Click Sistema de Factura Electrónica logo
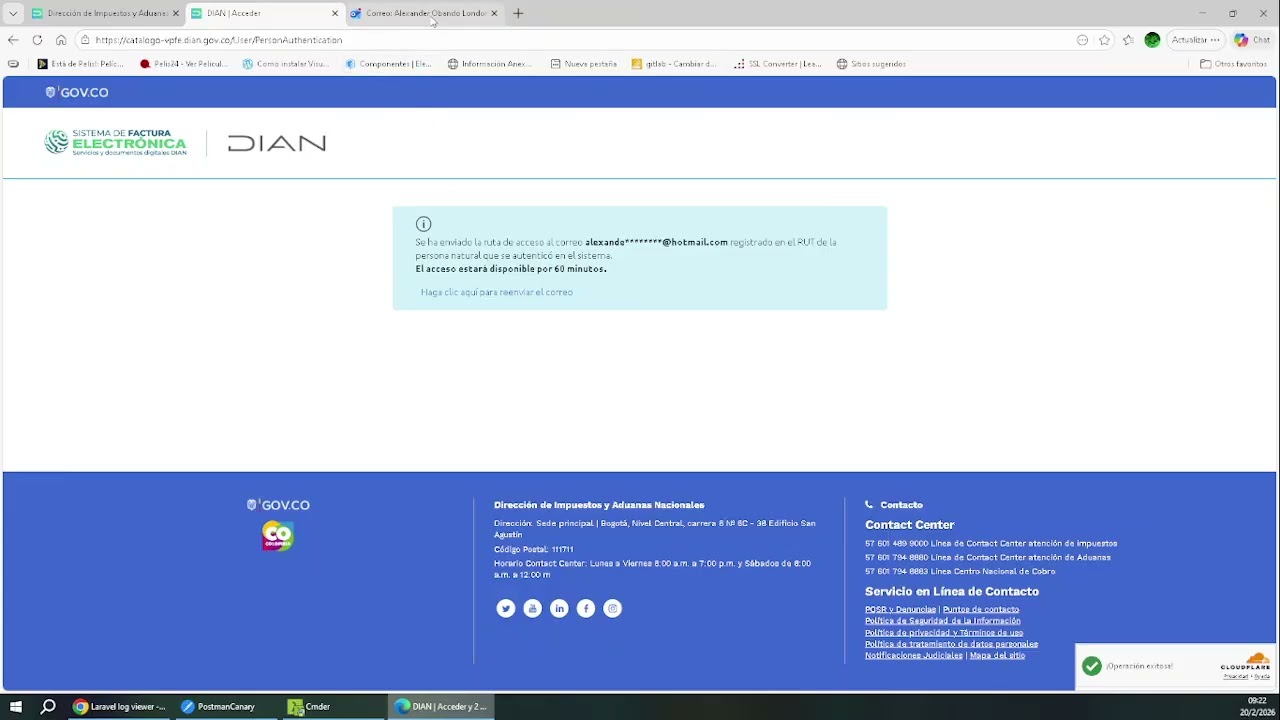 tap(115, 143)
